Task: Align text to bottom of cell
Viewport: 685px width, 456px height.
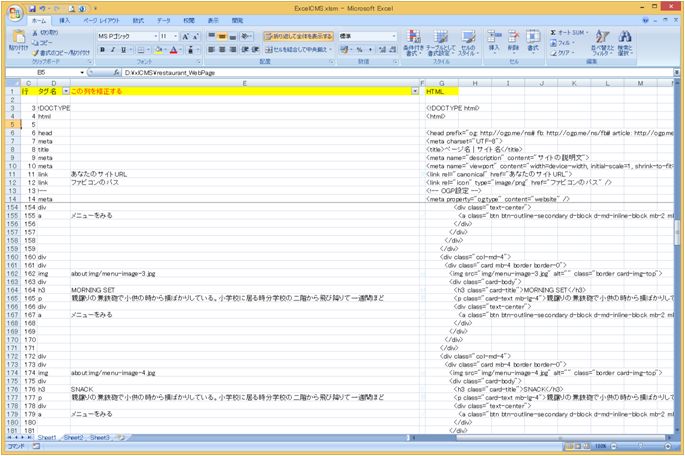Action: (232, 36)
